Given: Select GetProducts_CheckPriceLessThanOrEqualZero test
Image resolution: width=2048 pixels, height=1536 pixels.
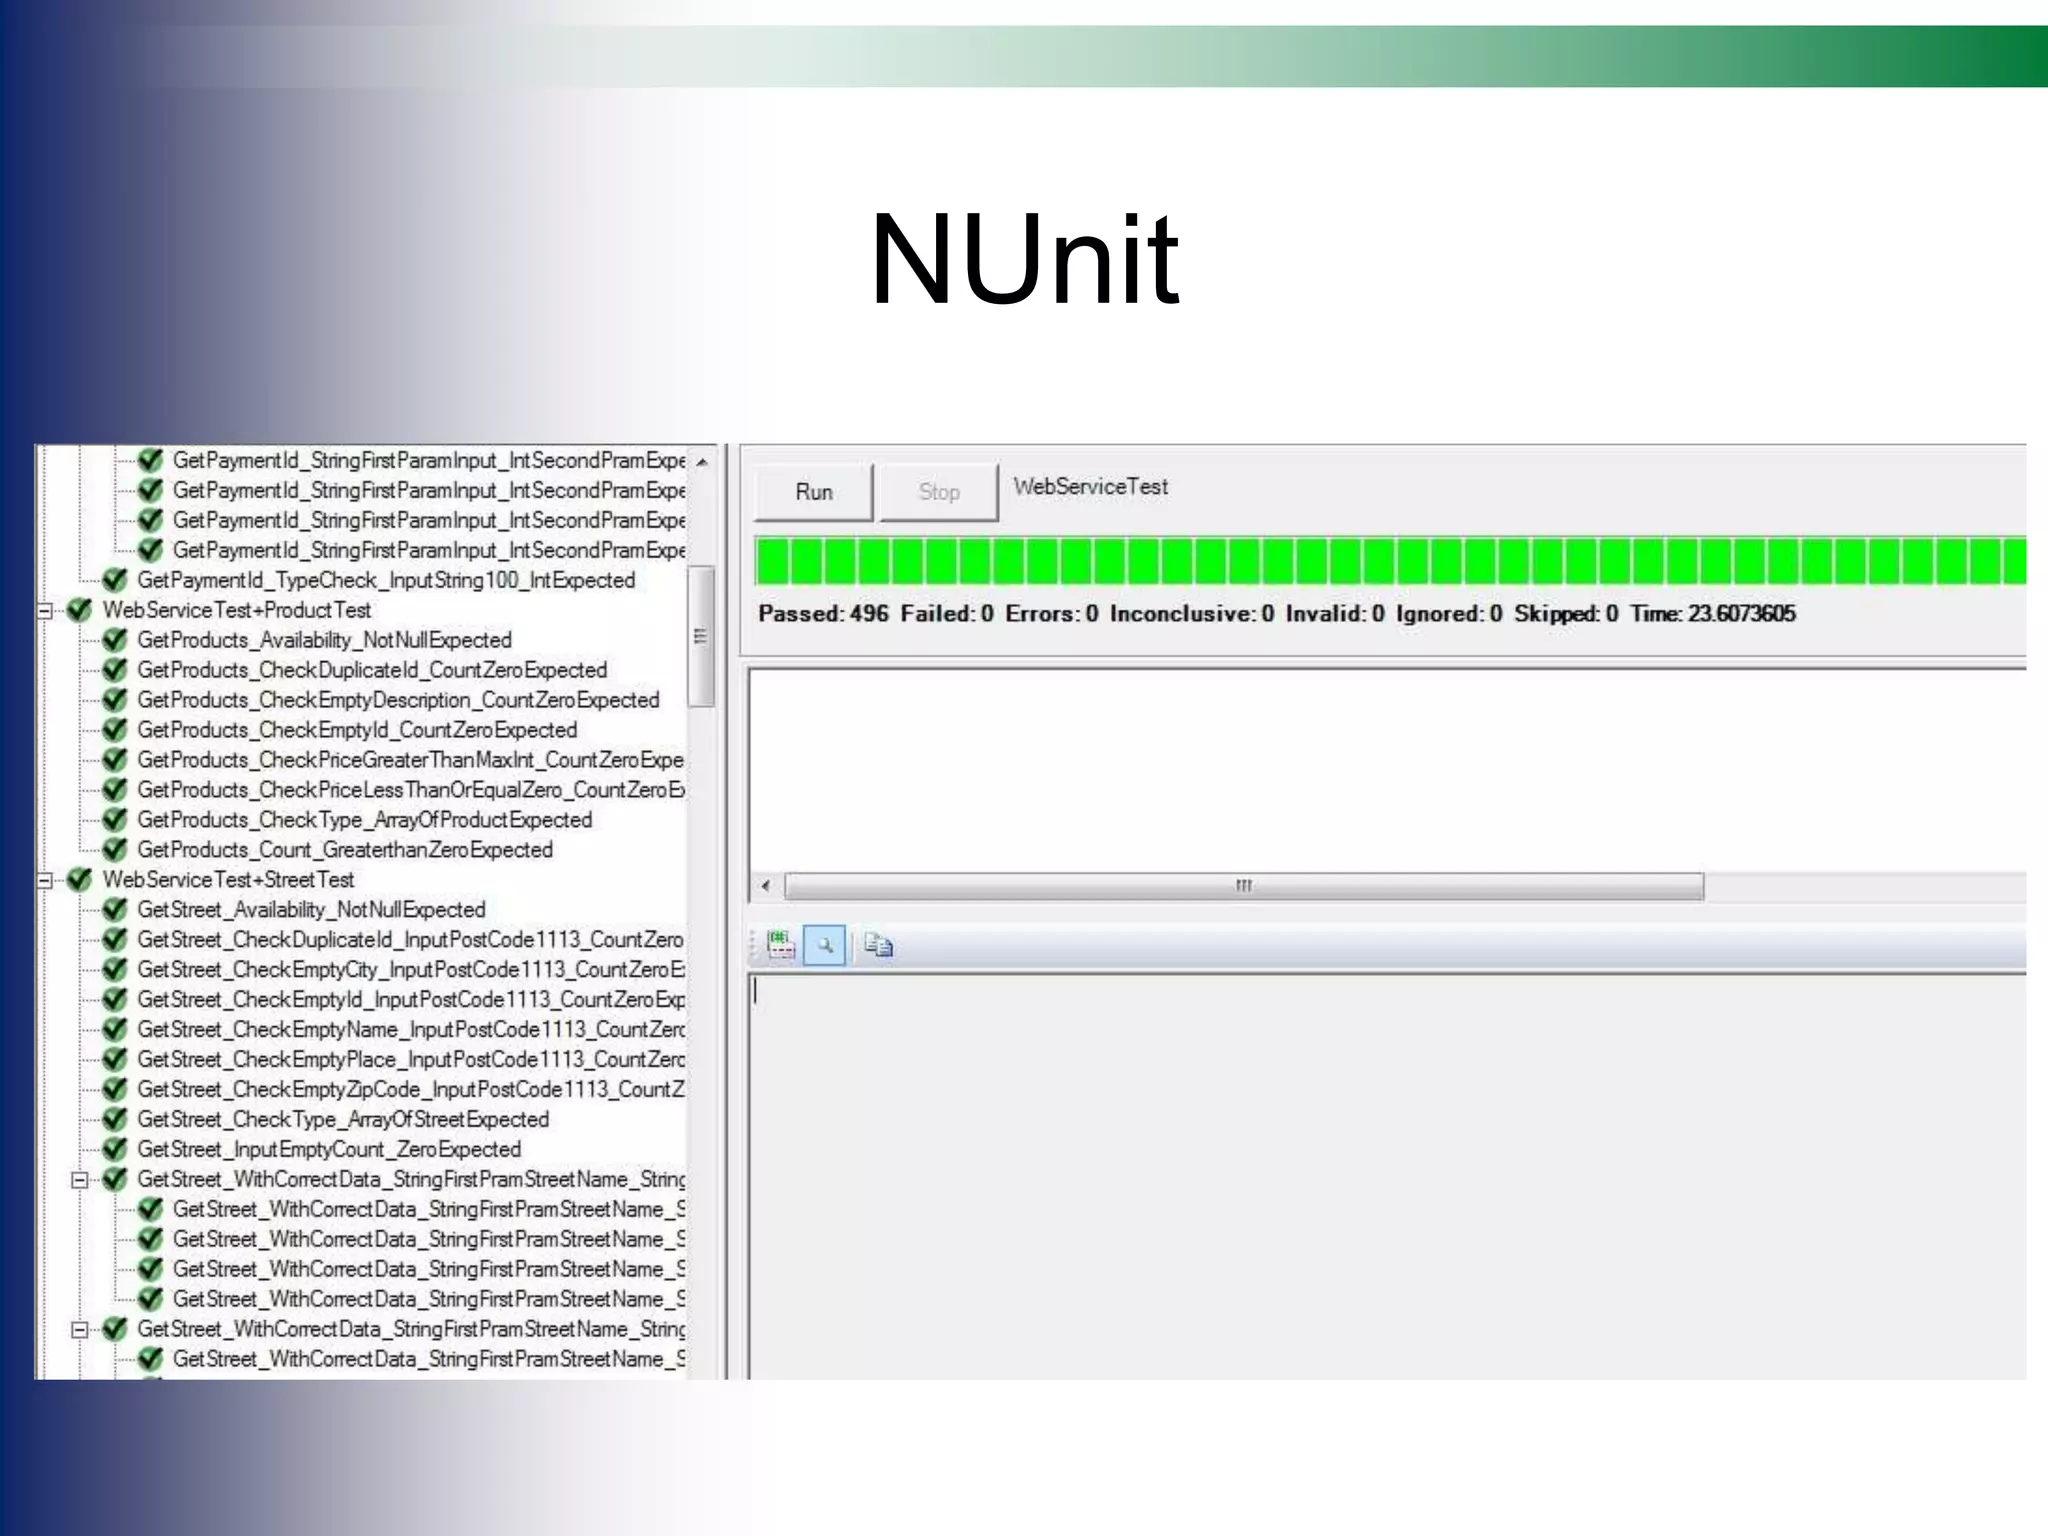Looking at the screenshot, I should click(x=411, y=791).
